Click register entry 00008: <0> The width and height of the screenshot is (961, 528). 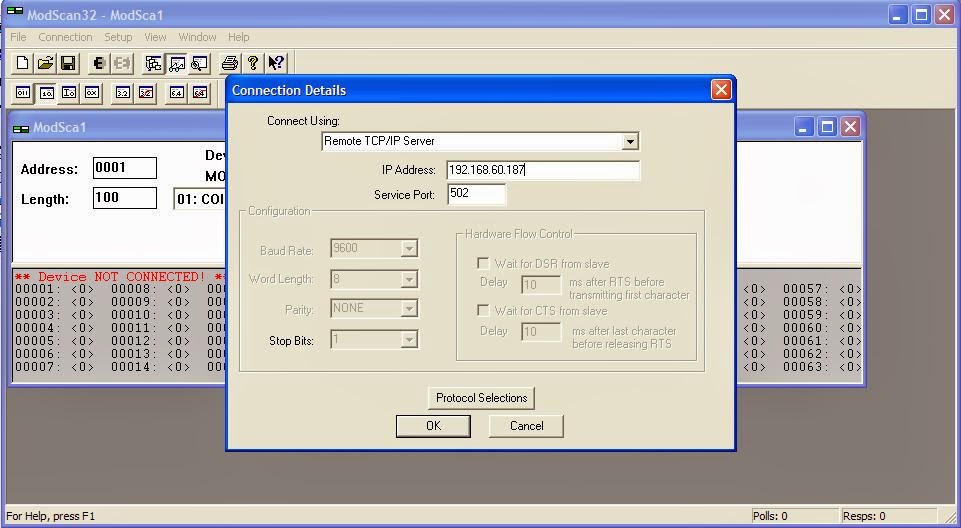pyautogui.click(x=151, y=289)
